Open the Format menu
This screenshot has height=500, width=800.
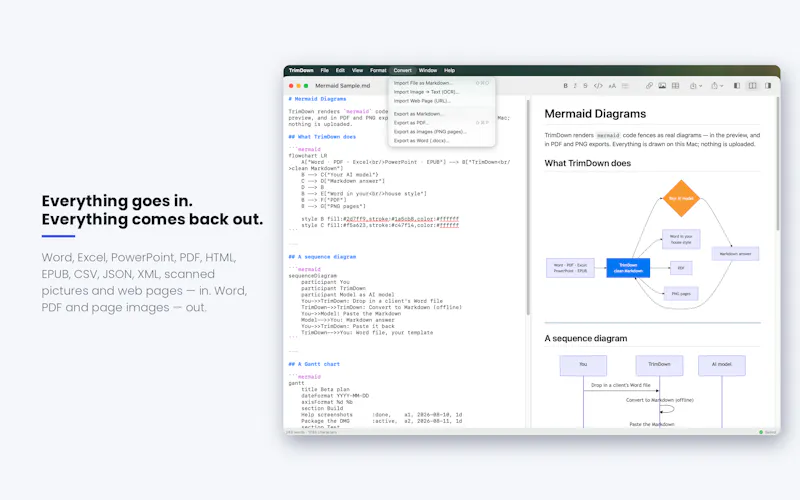pyautogui.click(x=378, y=70)
